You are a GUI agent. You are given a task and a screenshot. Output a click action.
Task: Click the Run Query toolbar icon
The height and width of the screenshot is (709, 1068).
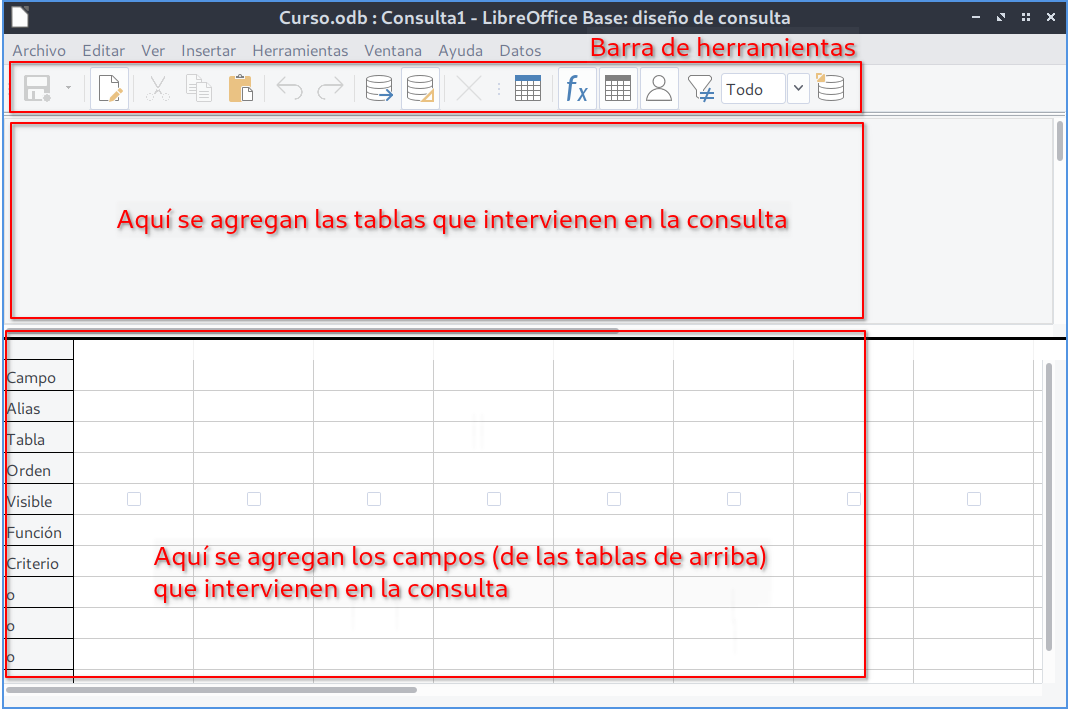(x=379, y=89)
